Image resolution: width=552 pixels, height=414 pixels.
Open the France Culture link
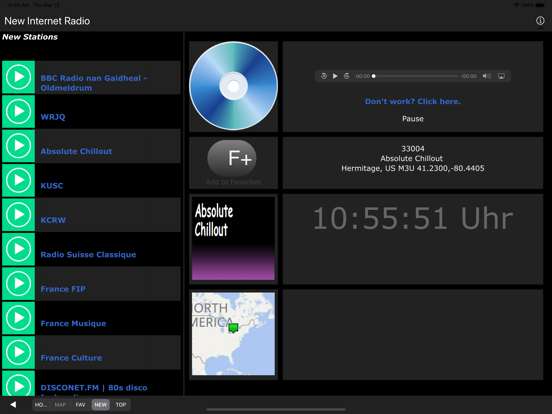[71, 358]
